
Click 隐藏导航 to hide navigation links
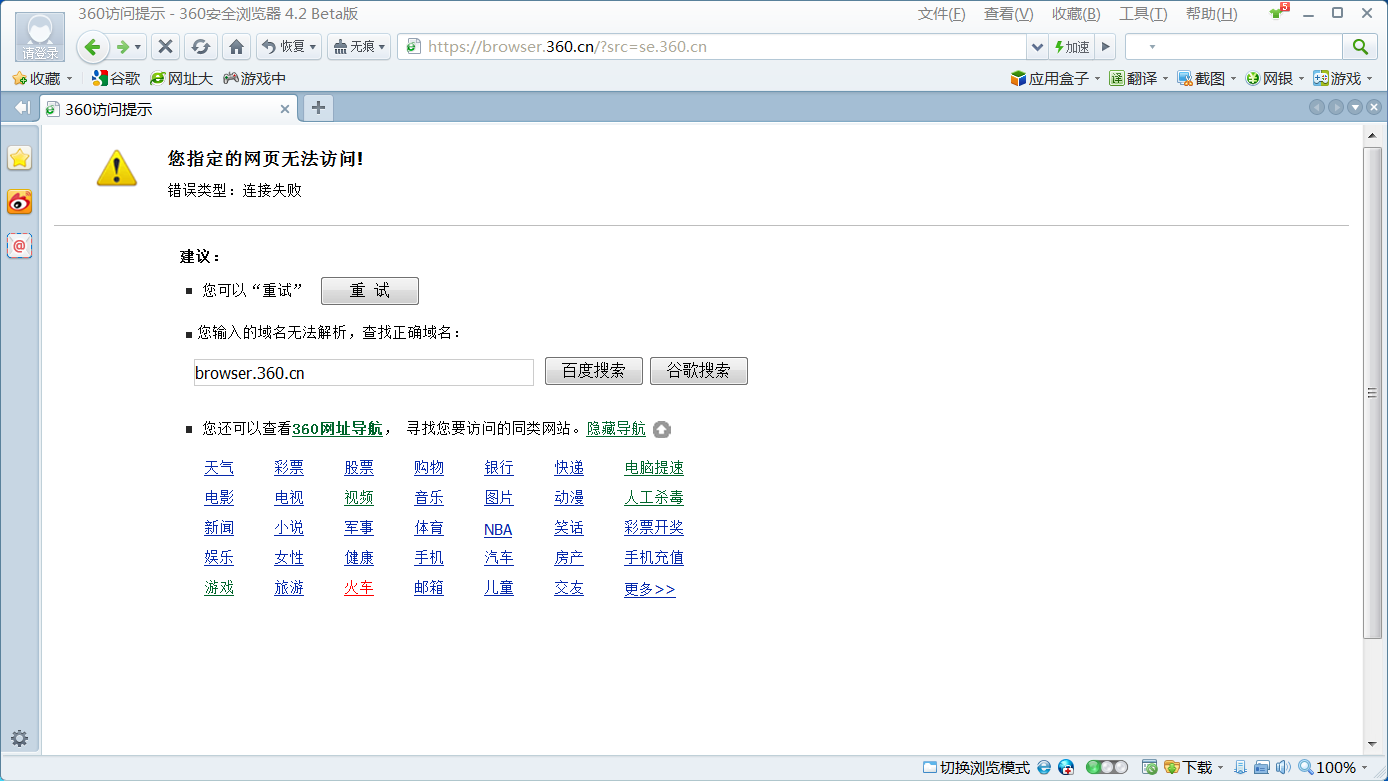pos(616,429)
